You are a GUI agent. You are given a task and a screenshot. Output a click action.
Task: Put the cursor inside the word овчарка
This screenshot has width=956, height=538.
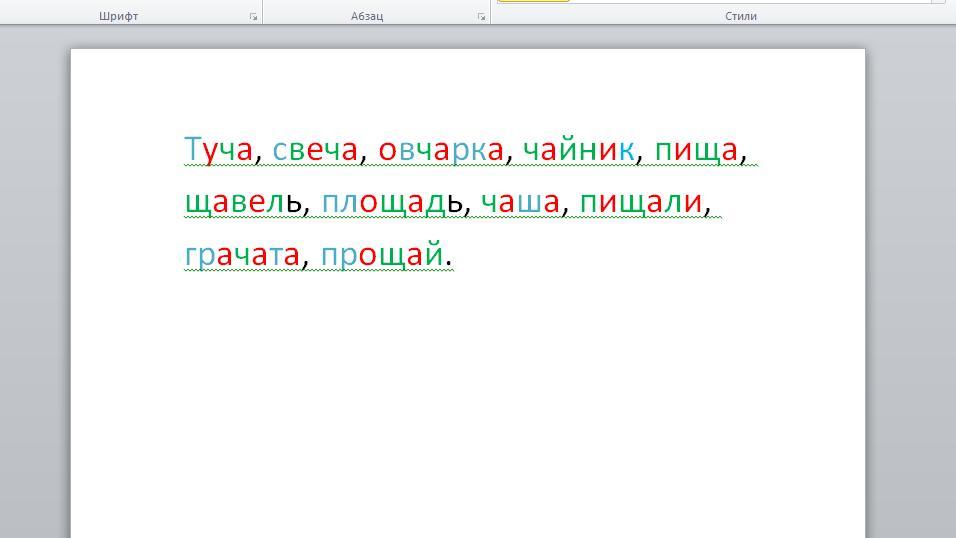tap(440, 150)
